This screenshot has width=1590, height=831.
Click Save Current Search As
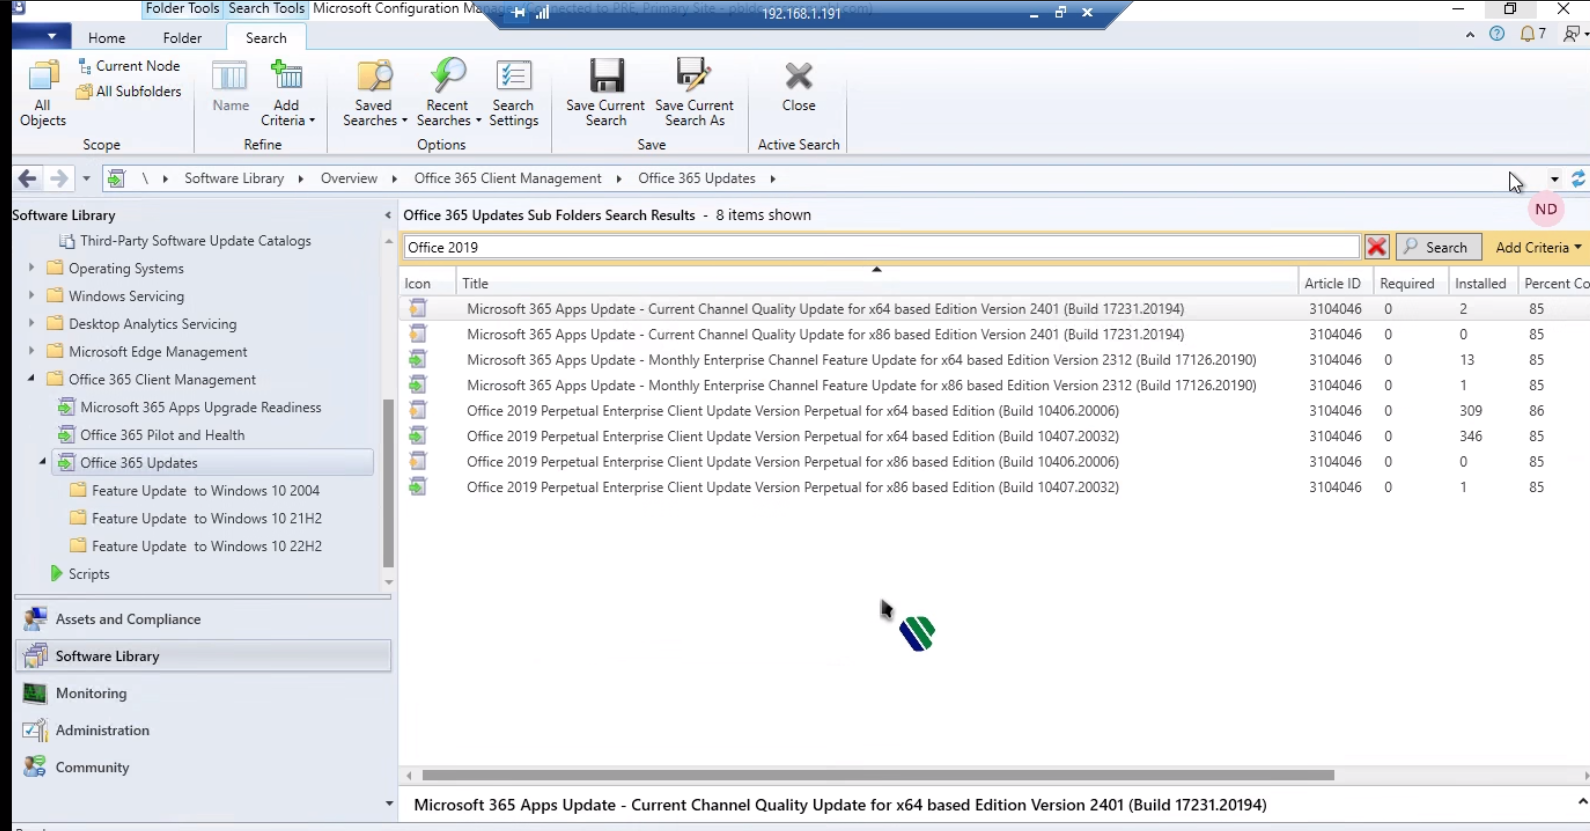695,93
